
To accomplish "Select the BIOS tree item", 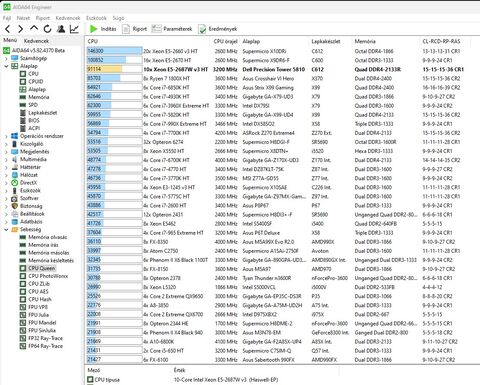I will click(30, 120).
